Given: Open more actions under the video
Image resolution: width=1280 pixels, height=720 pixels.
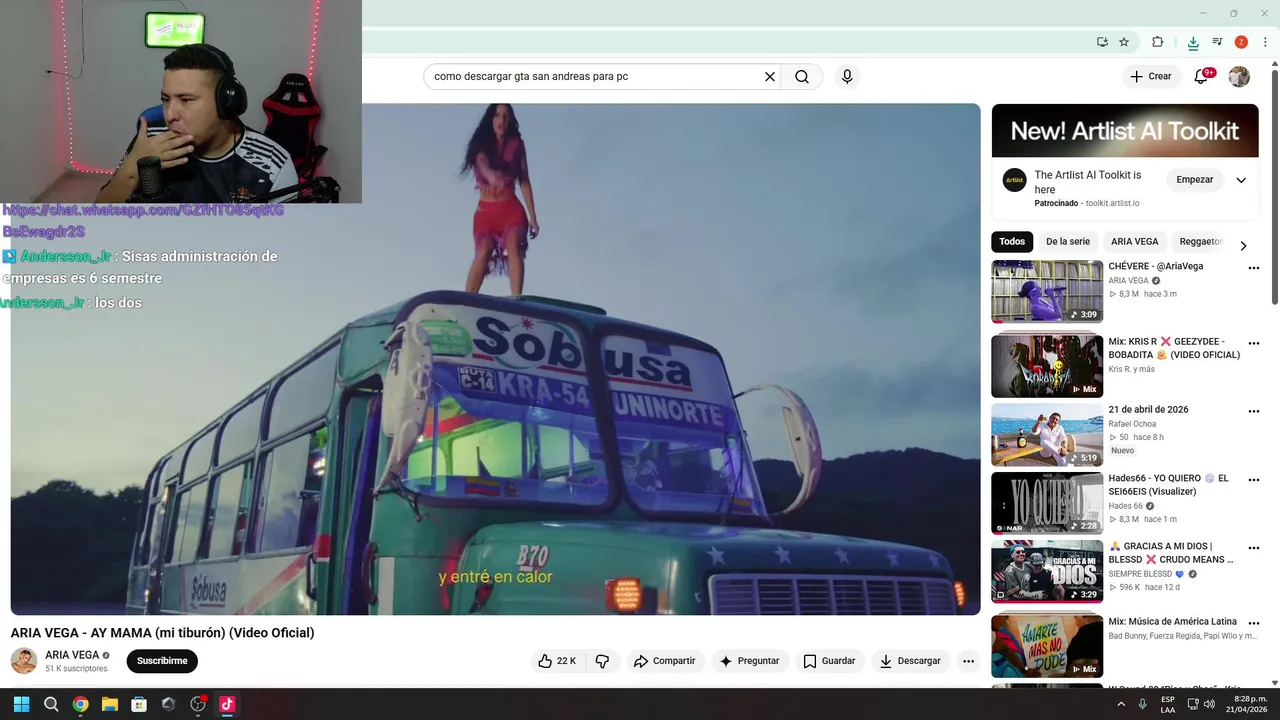Looking at the screenshot, I should tap(968, 661).
